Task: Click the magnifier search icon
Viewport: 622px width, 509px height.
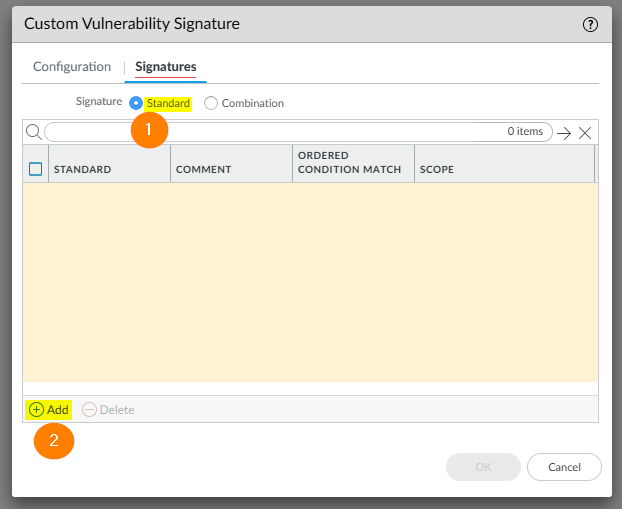Action: [x=33, y=132]
